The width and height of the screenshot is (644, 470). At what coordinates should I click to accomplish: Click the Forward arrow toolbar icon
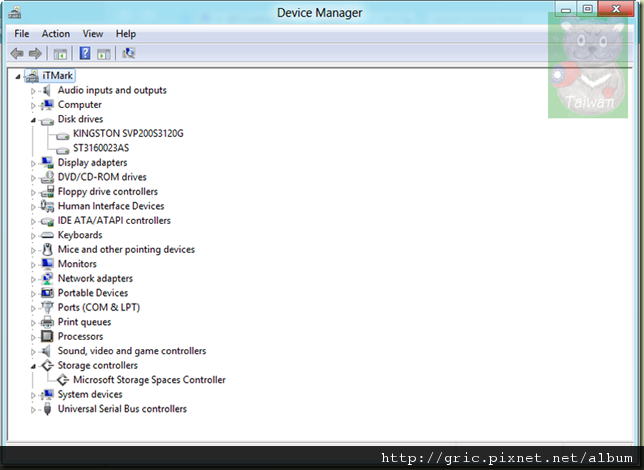click(x=35, y=53)
